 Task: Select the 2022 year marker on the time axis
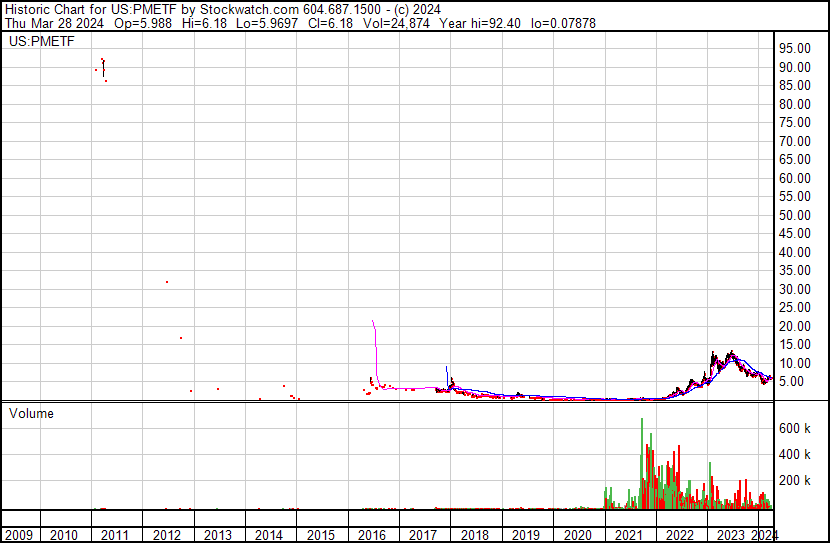click(x=681, y=535)
